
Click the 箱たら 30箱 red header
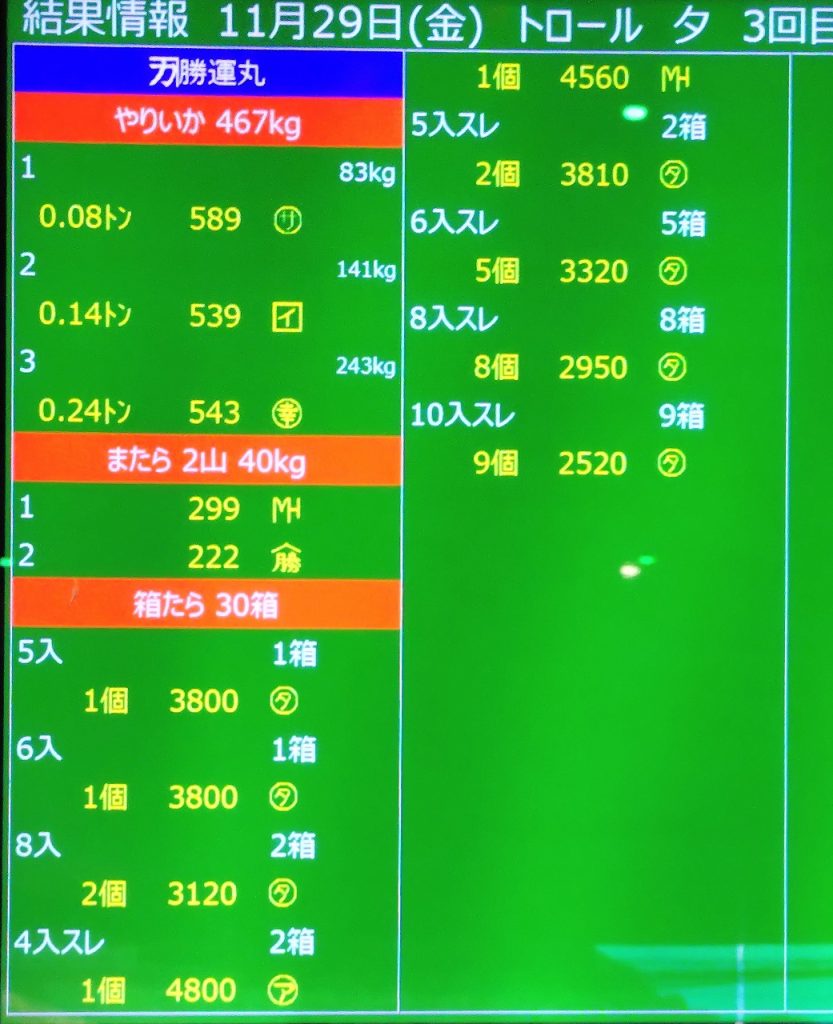[206, 606]
